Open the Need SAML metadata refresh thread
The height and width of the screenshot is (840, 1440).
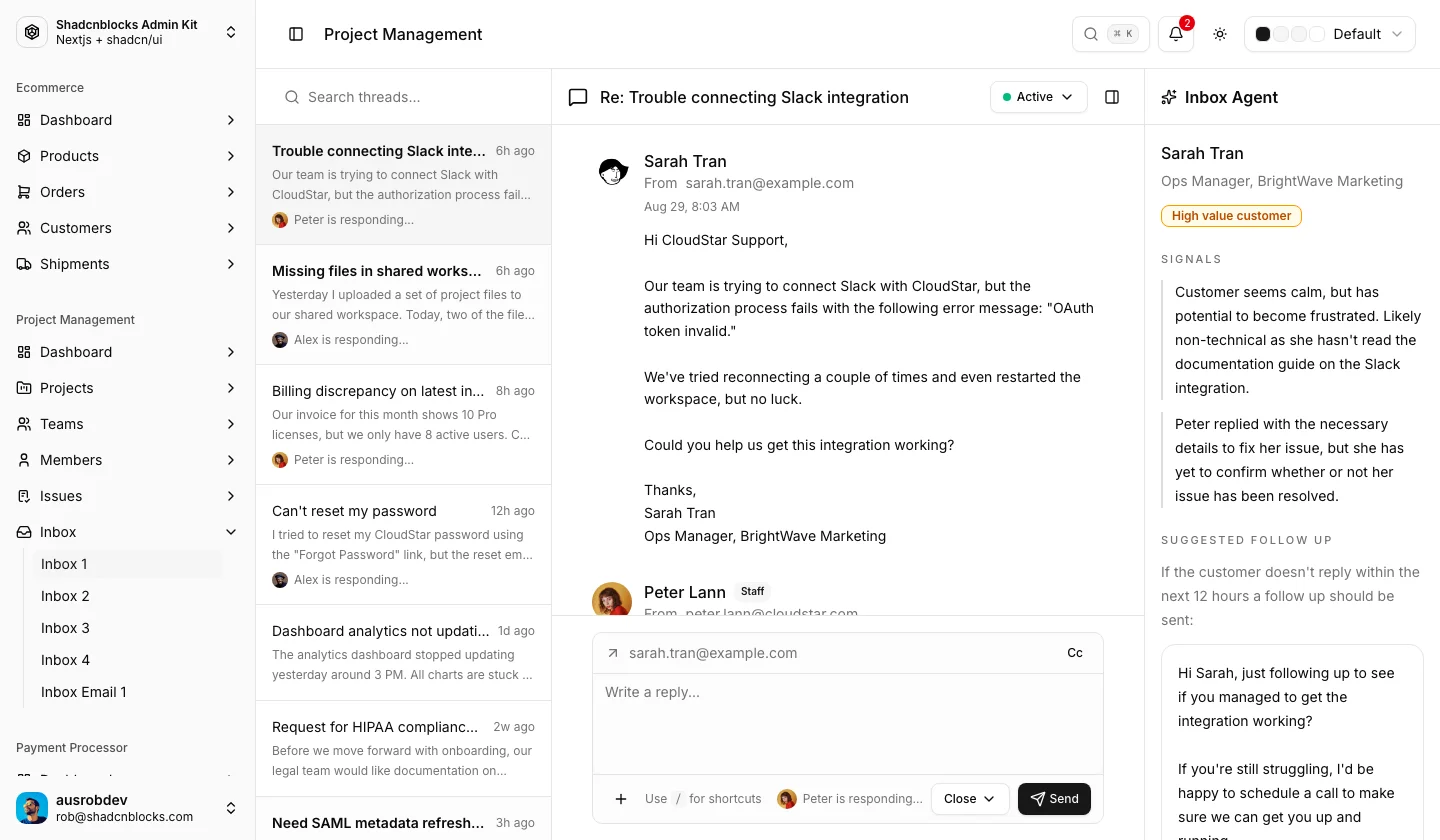403,819
